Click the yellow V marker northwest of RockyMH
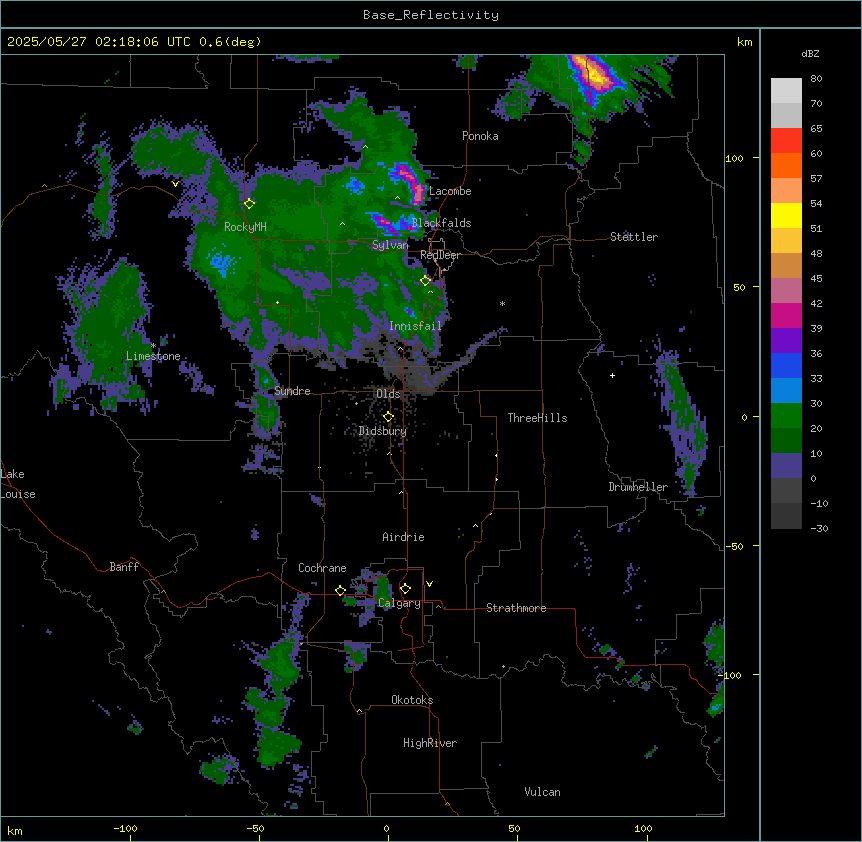This screenshot has height=842, width=862. tap(175, 184)
